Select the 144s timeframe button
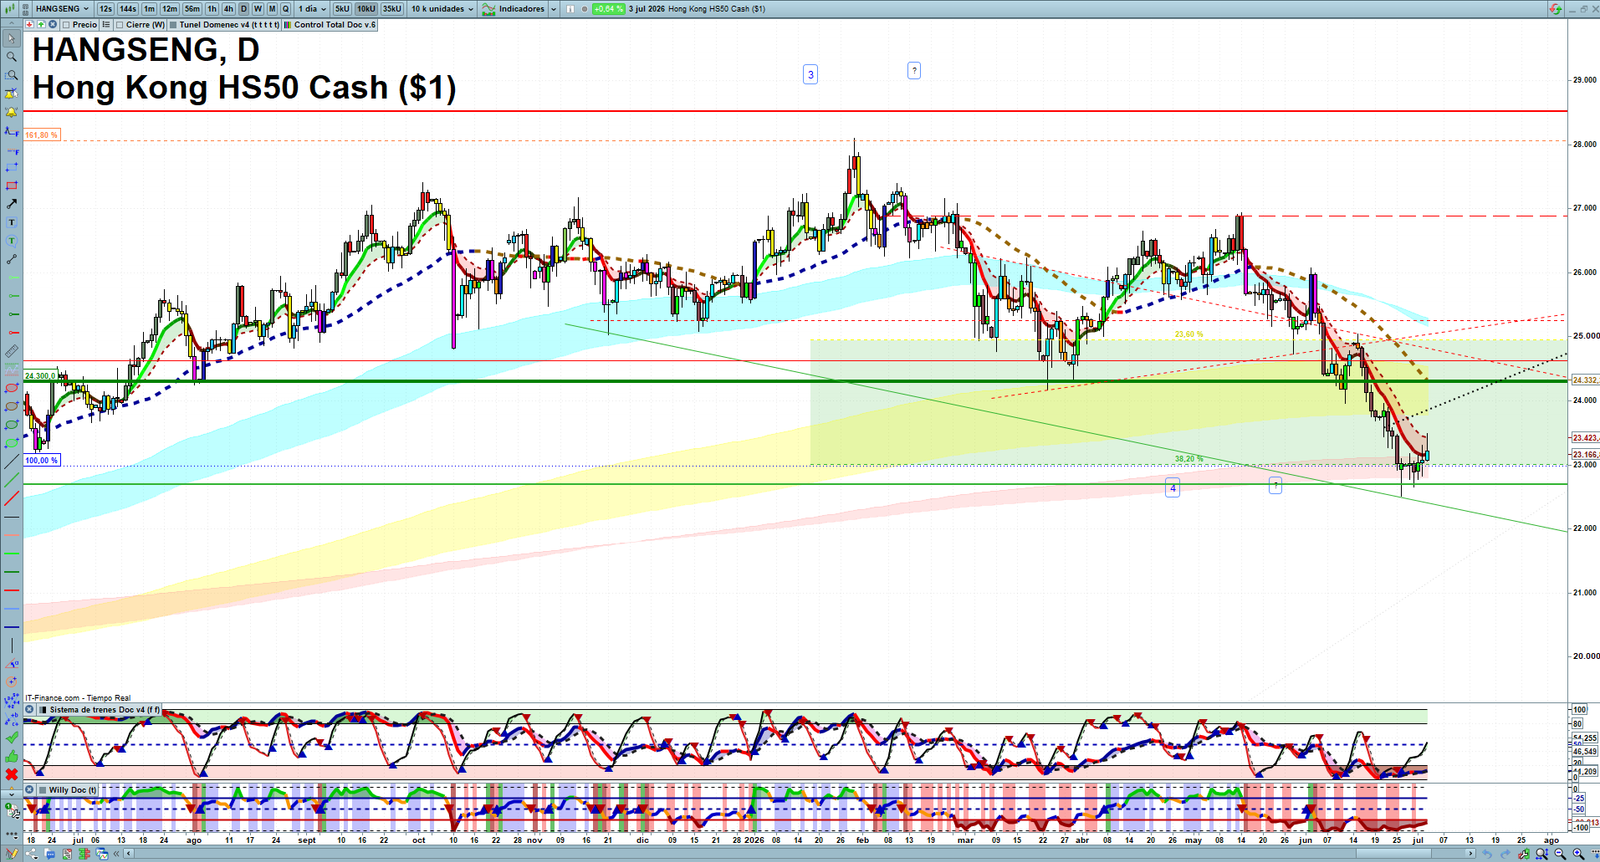 (127, 9)
